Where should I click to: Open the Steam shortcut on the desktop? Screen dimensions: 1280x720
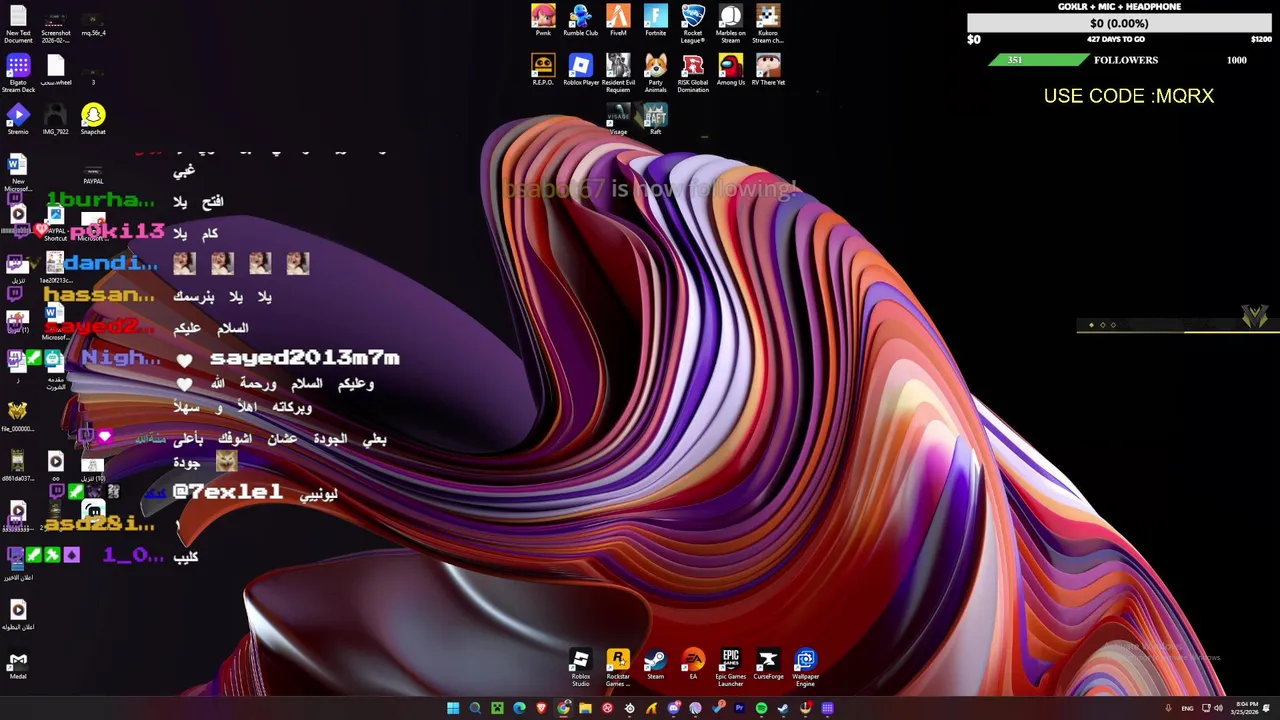point(655,665)
